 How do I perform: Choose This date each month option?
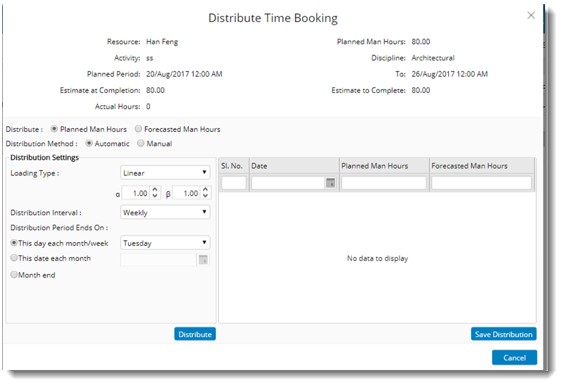14,258
